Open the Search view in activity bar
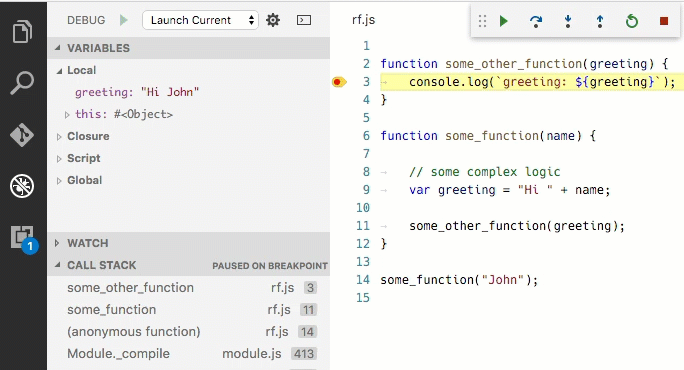684x370 pixels. 22,83
